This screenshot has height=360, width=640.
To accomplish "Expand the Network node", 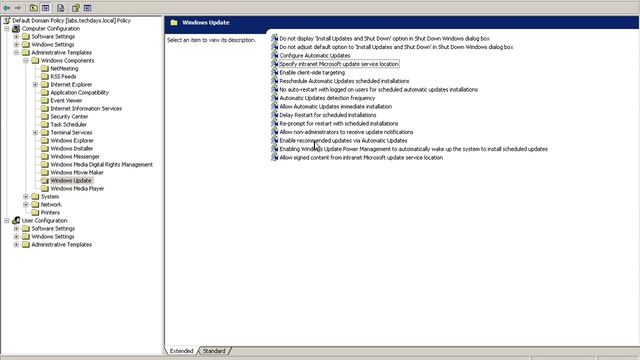I will (x=26, y=204).
